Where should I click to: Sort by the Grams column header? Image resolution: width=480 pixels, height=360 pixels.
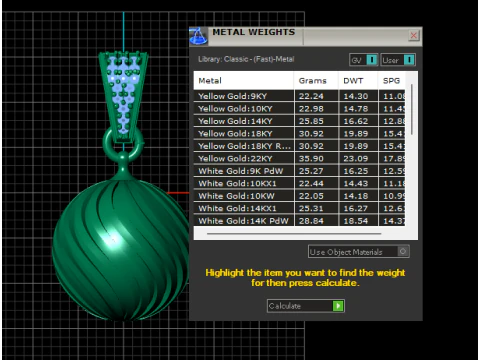point(316,81)
